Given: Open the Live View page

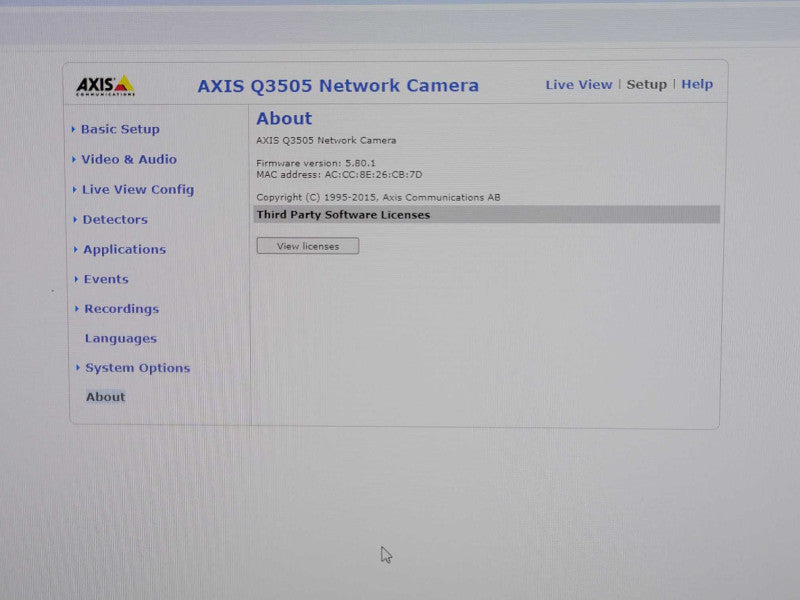Looking at the screenshot, I should point(579,85).
